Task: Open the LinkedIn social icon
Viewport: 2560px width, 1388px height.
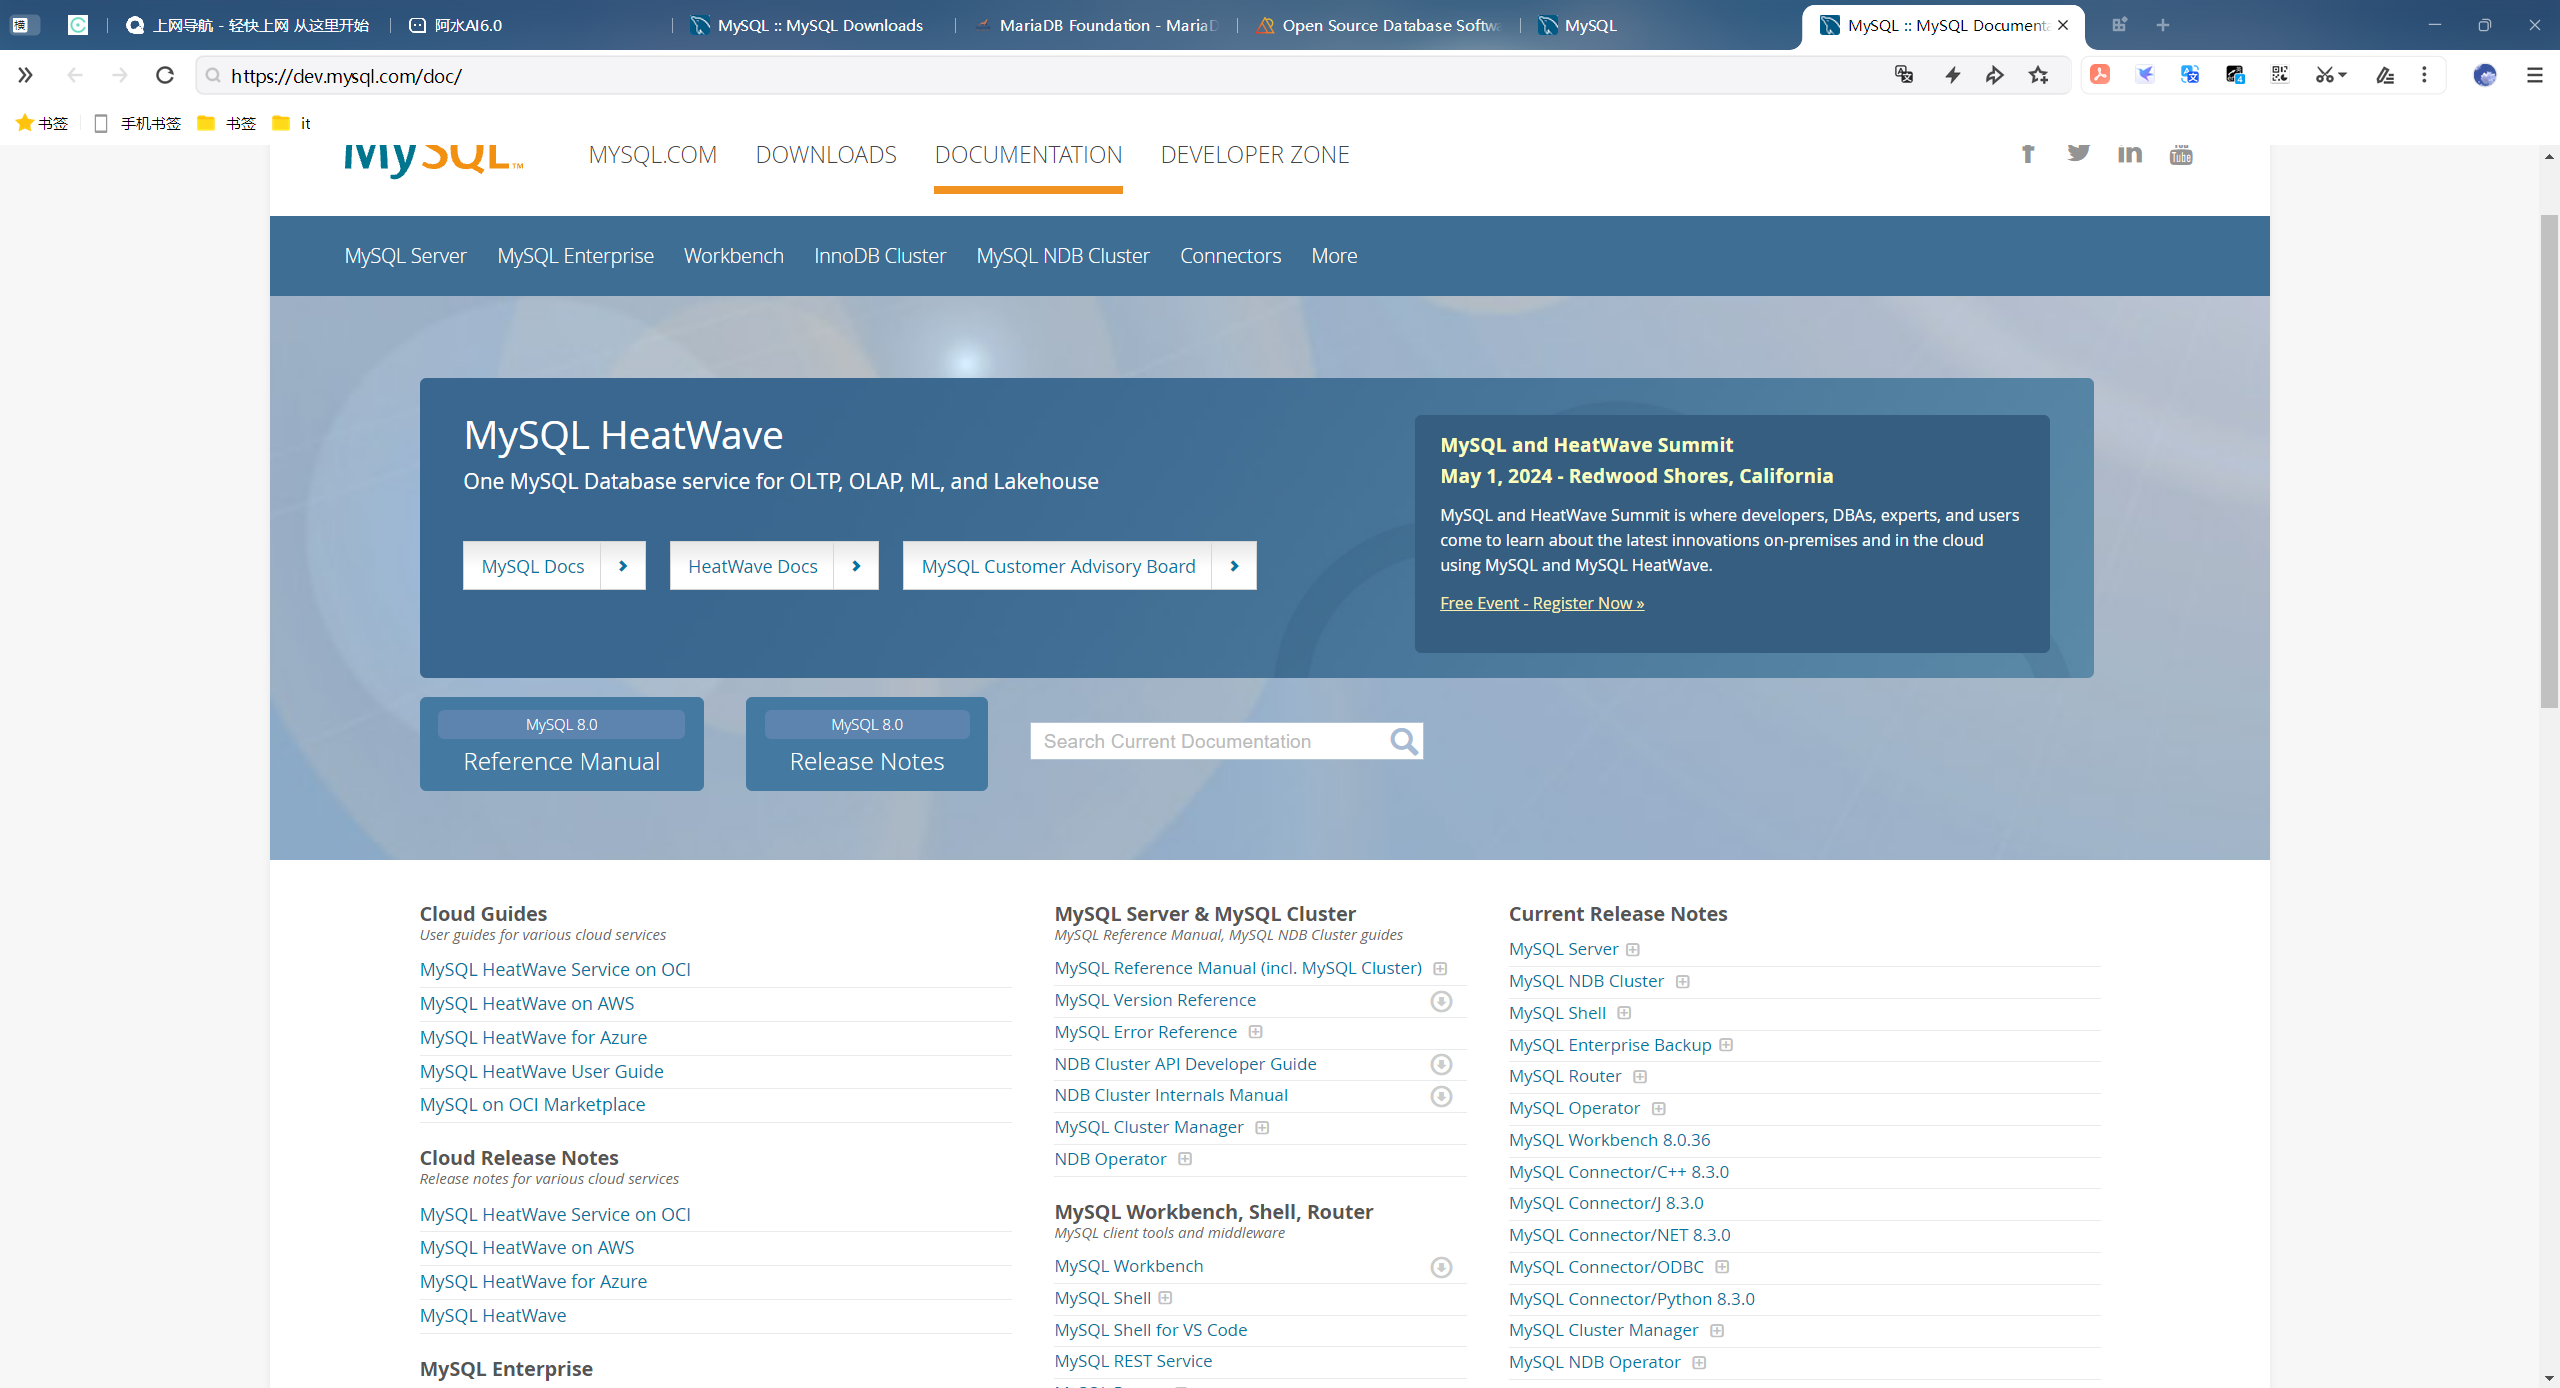Action: pyautogui.click(x=2130, y=153)
